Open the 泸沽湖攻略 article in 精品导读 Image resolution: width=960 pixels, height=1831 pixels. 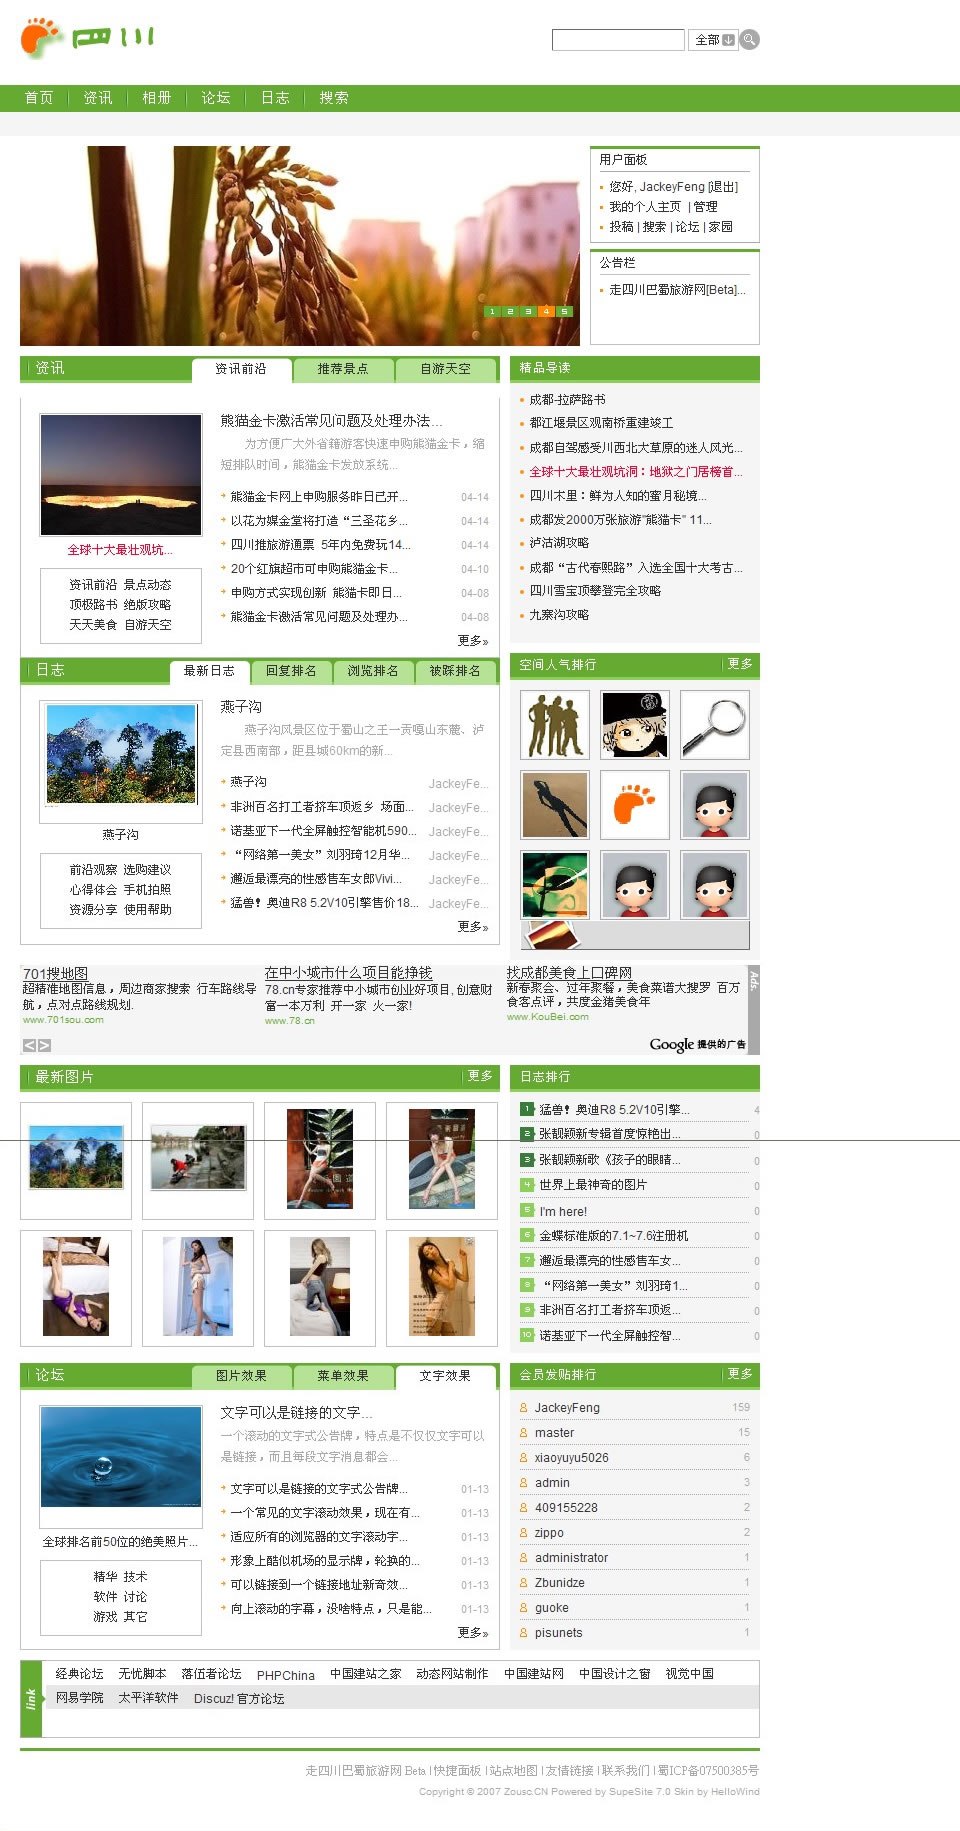[x=559, y=543]
